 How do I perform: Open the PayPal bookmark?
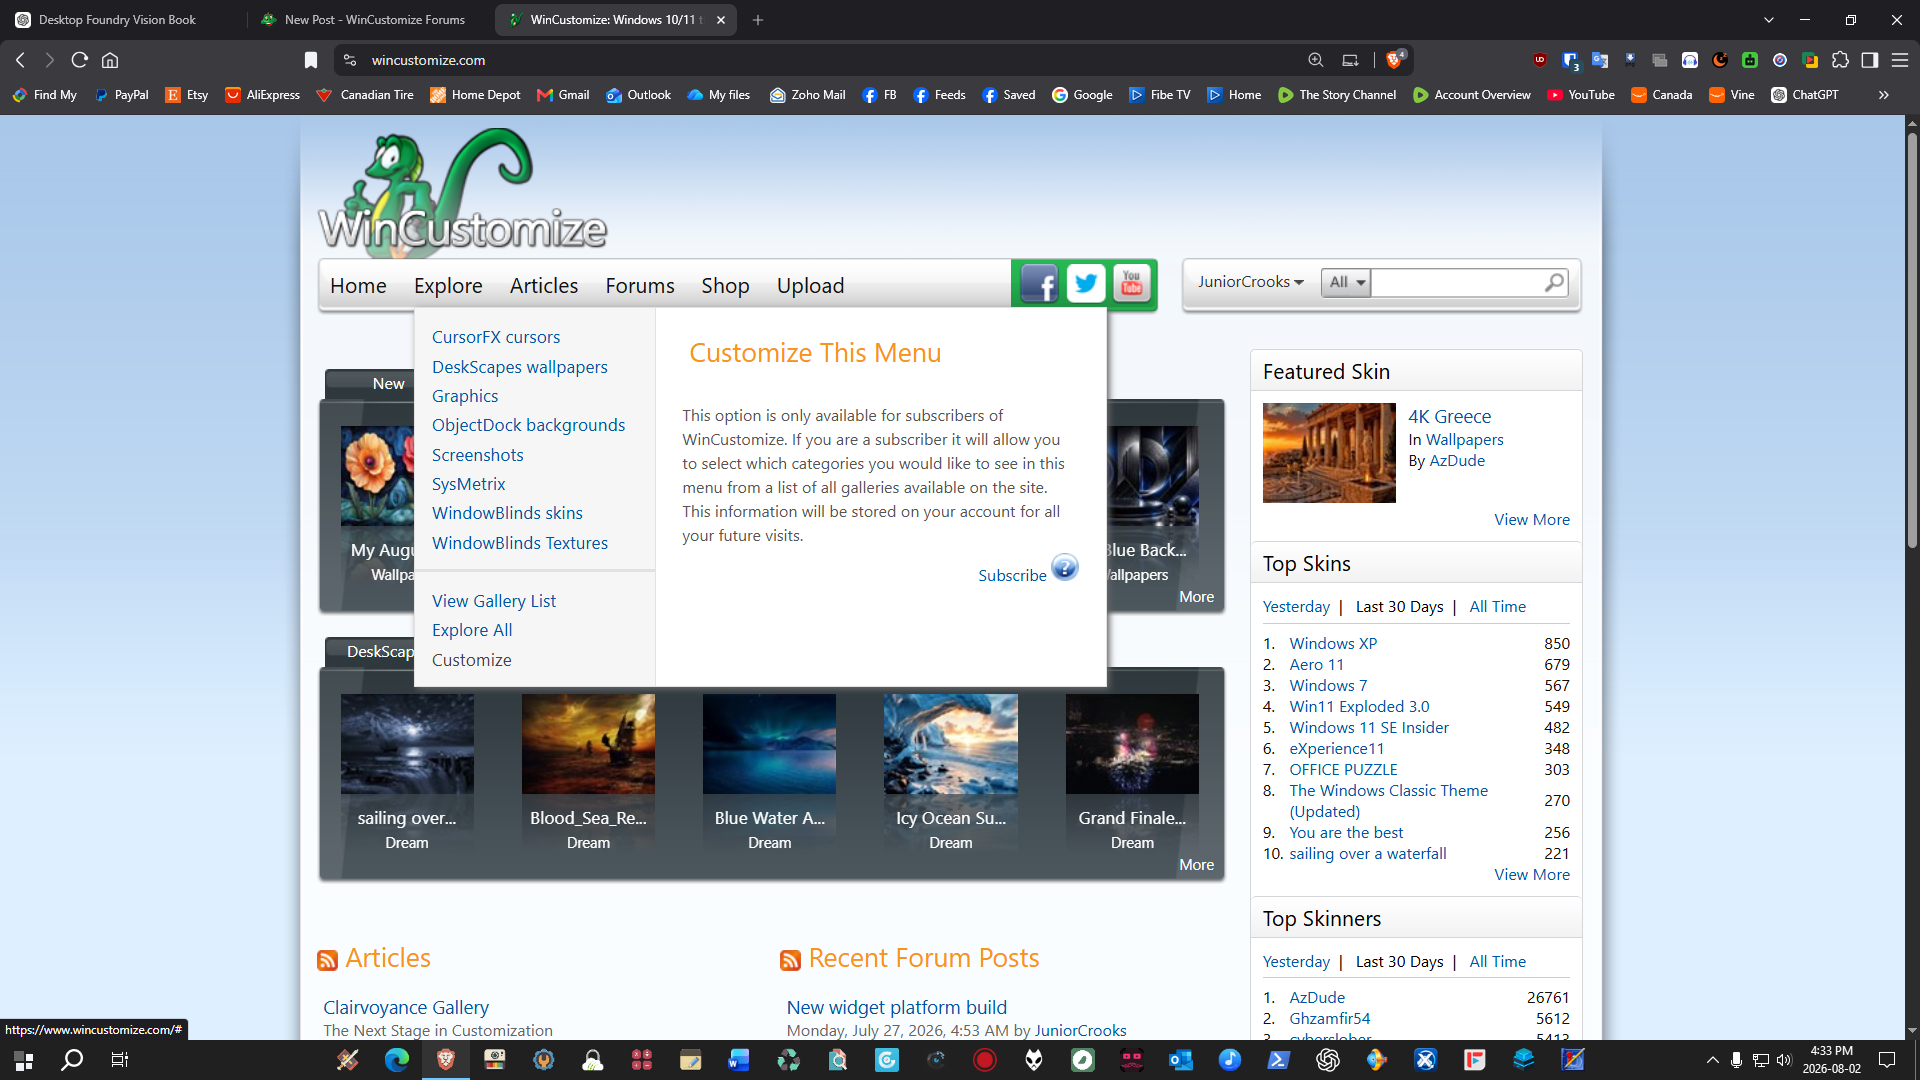pyautogui.click(x=121, y=95)
